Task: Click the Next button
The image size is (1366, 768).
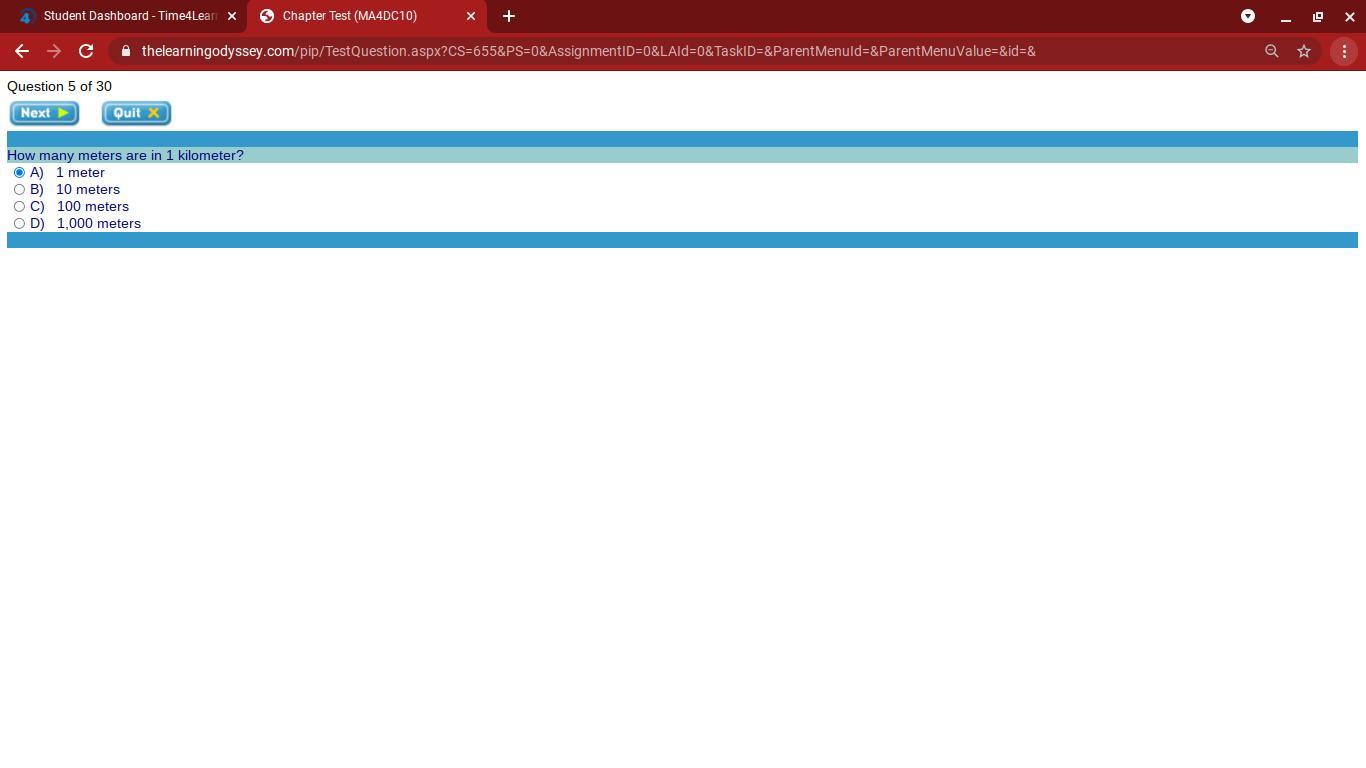Action: [x=44, y=113]
